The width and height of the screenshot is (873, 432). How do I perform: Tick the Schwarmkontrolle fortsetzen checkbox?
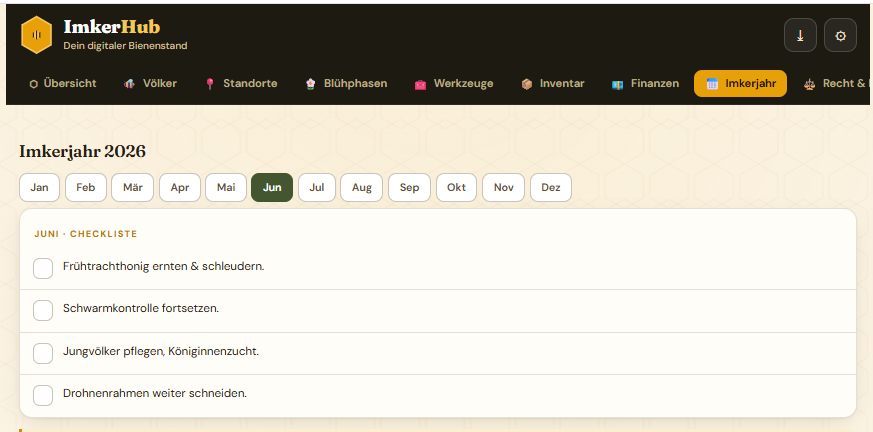click(x=43, y=311)
